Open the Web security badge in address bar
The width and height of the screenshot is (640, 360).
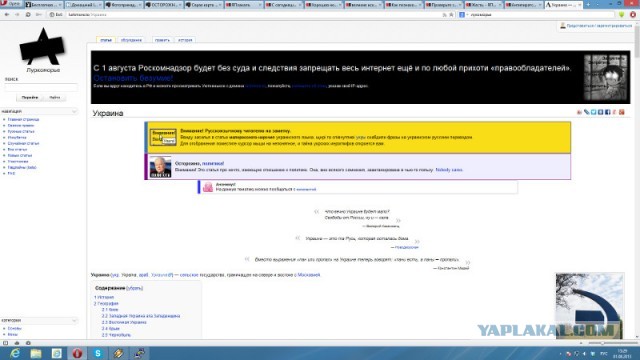56,15
